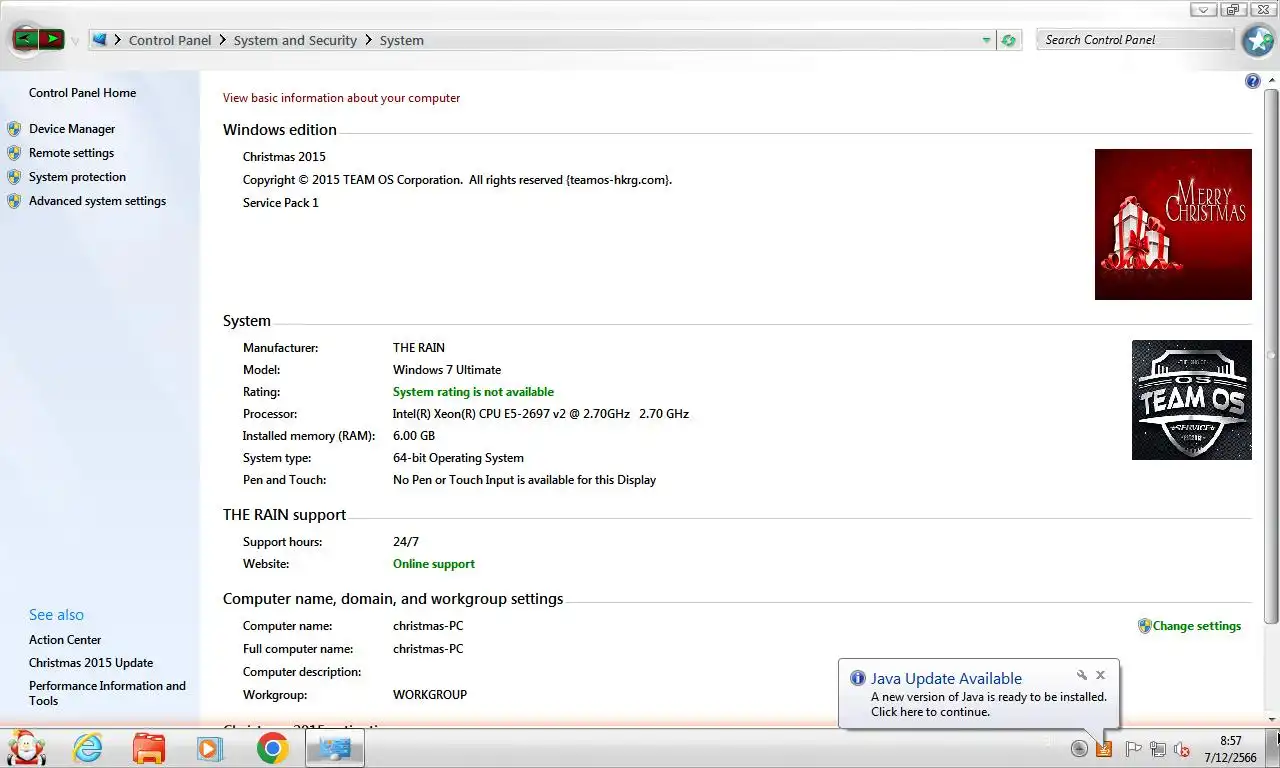The image size is (1280, 768).
Task: Click 'WORKGROUP' value text
Action: pyautogui.click(x=430, y=695)
